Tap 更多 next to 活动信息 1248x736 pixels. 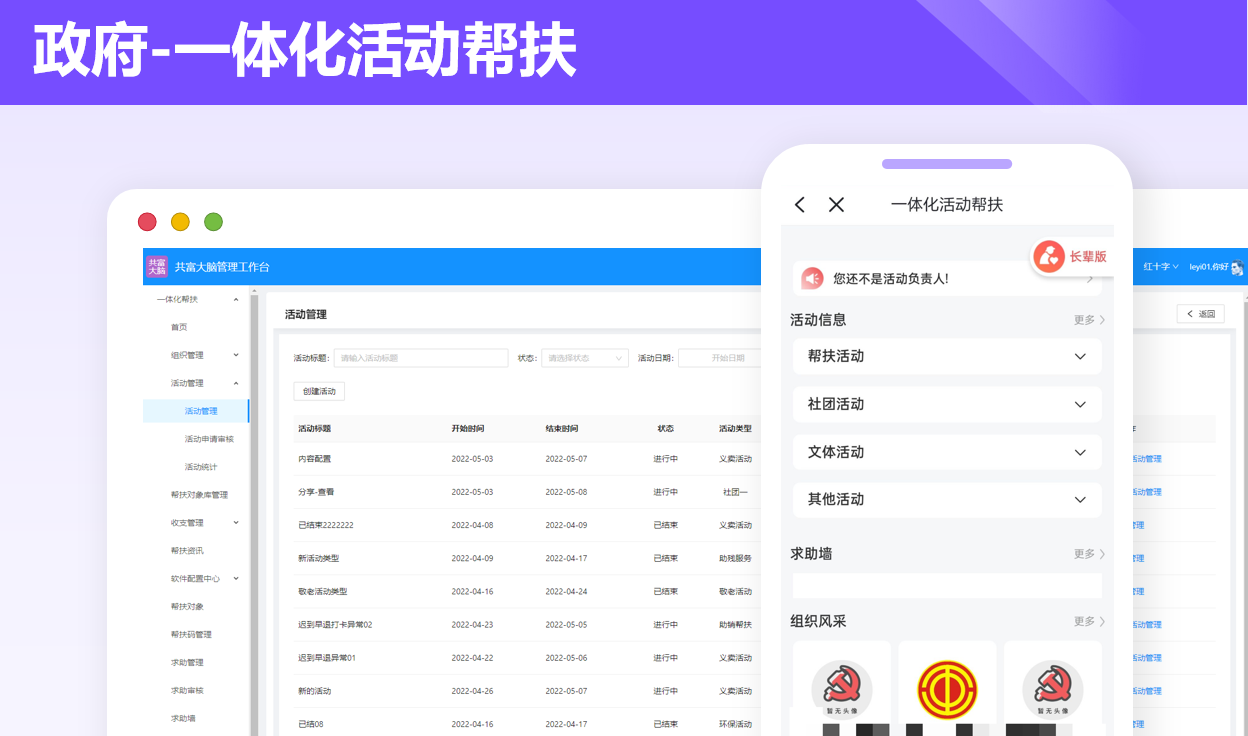(x=1089, y=320)
